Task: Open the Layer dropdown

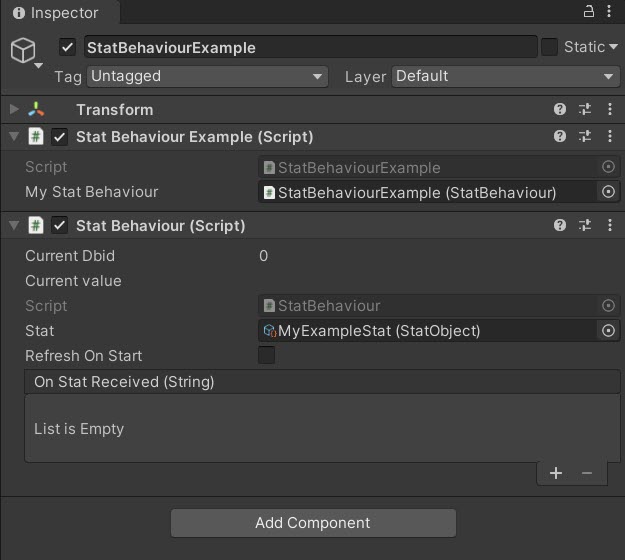Action: pyautogui.click(x=506, y=76)
